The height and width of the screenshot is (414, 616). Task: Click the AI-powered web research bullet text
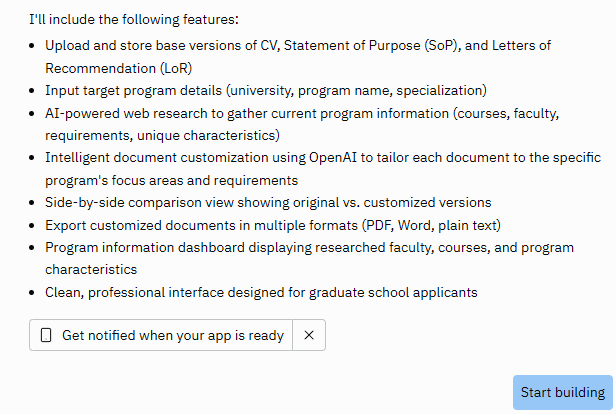coord(302,114)
